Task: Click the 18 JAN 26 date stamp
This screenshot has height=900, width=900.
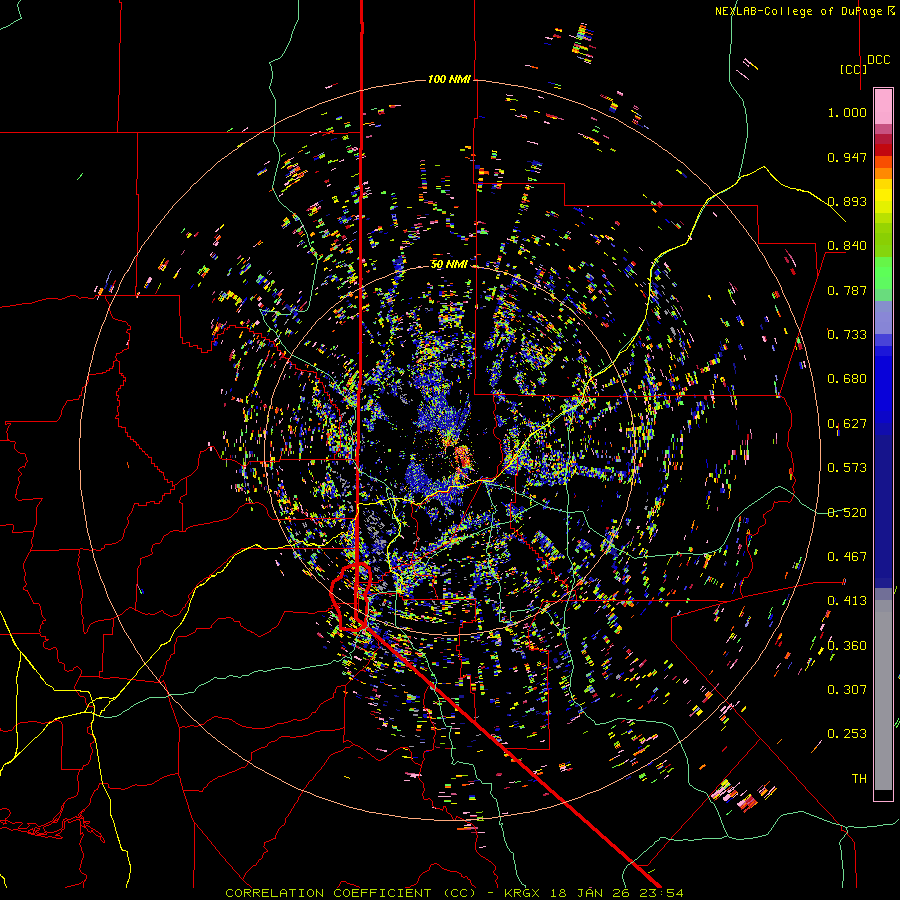Action: 588,893
